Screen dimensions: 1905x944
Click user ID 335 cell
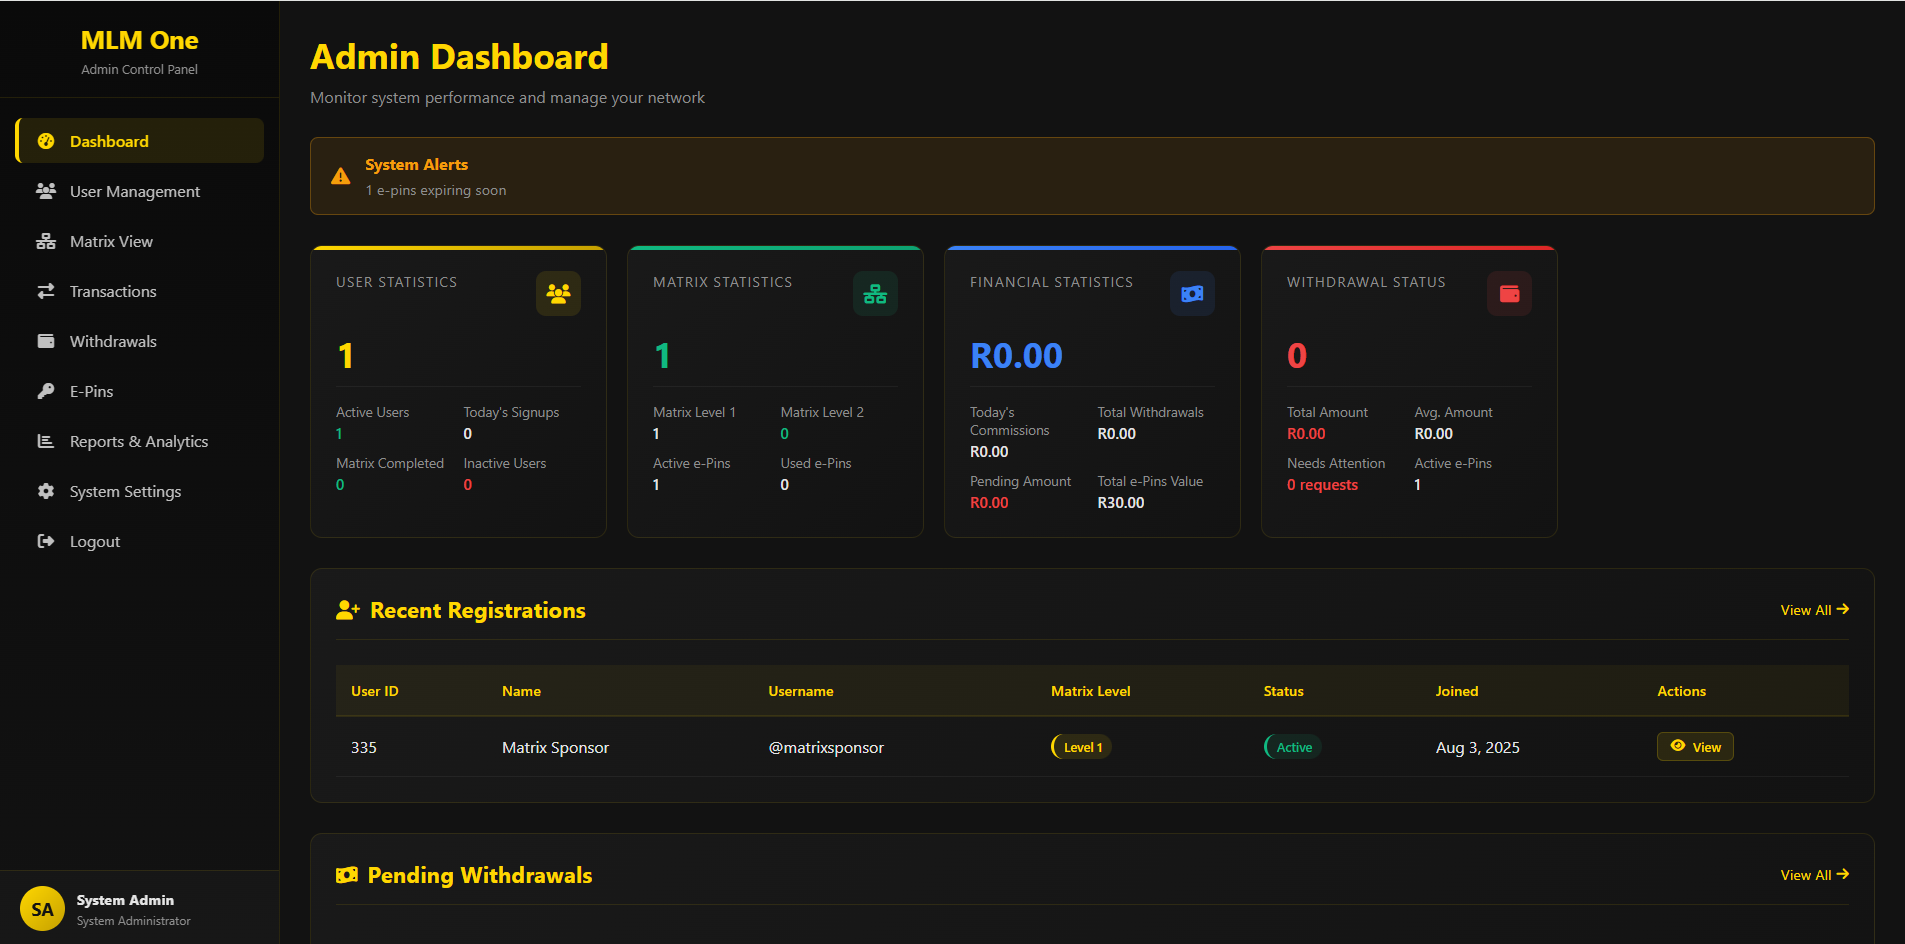(x=364, y=747)
